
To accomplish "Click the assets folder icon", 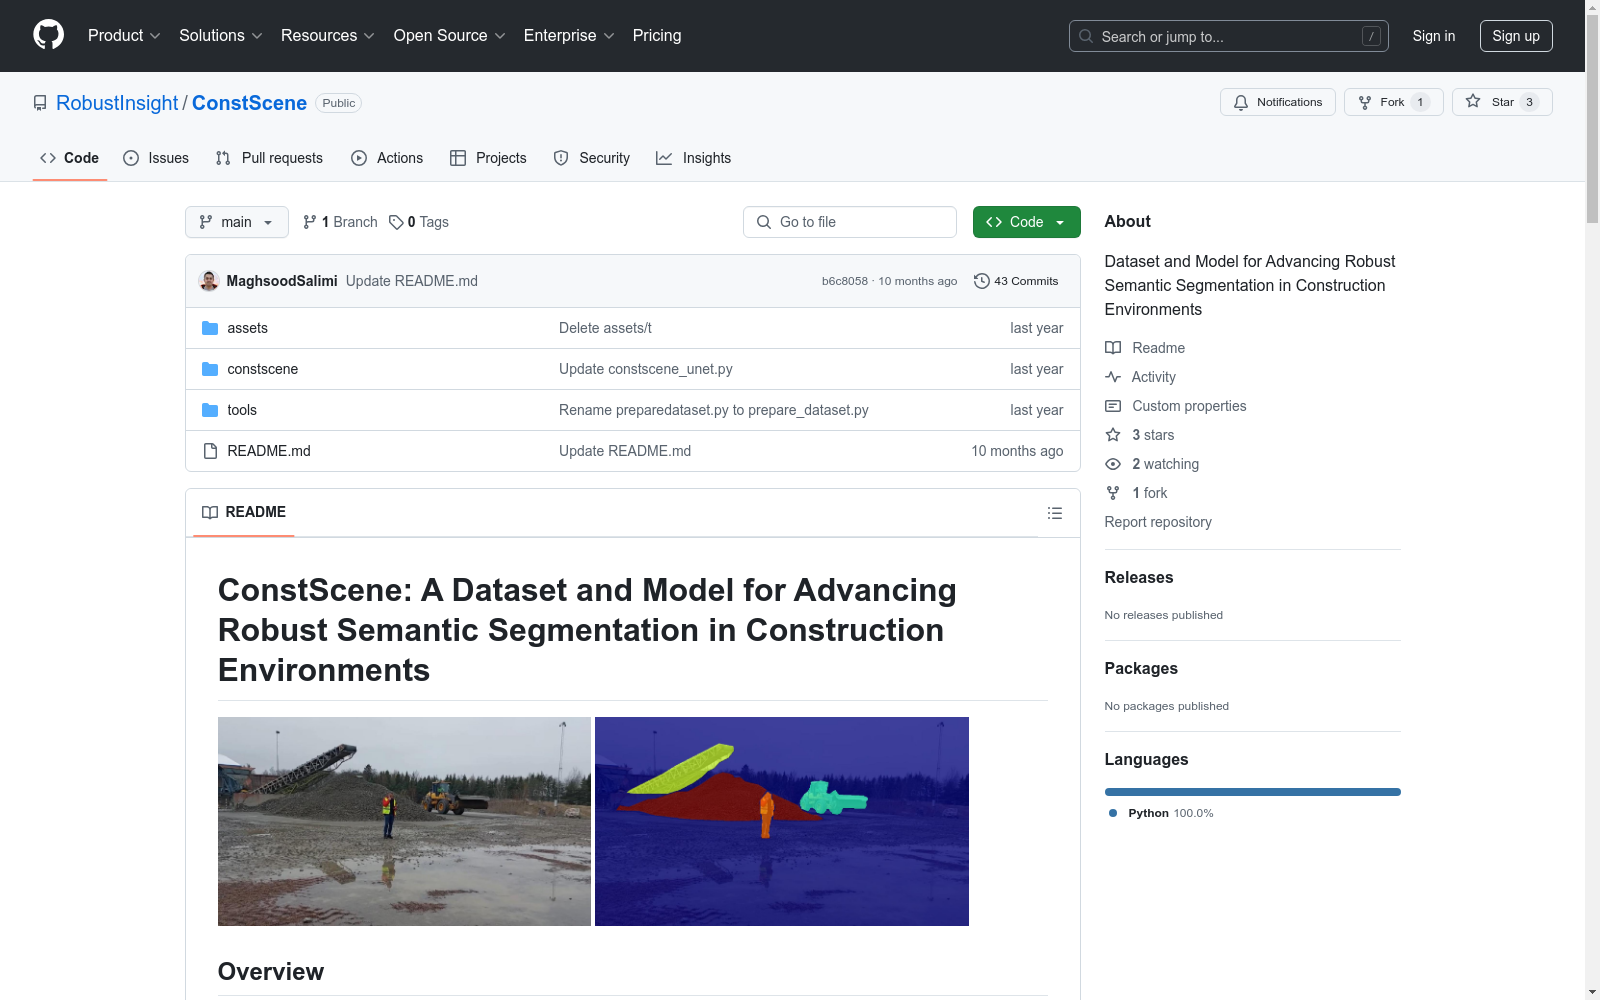I will [x=210, y=328].
